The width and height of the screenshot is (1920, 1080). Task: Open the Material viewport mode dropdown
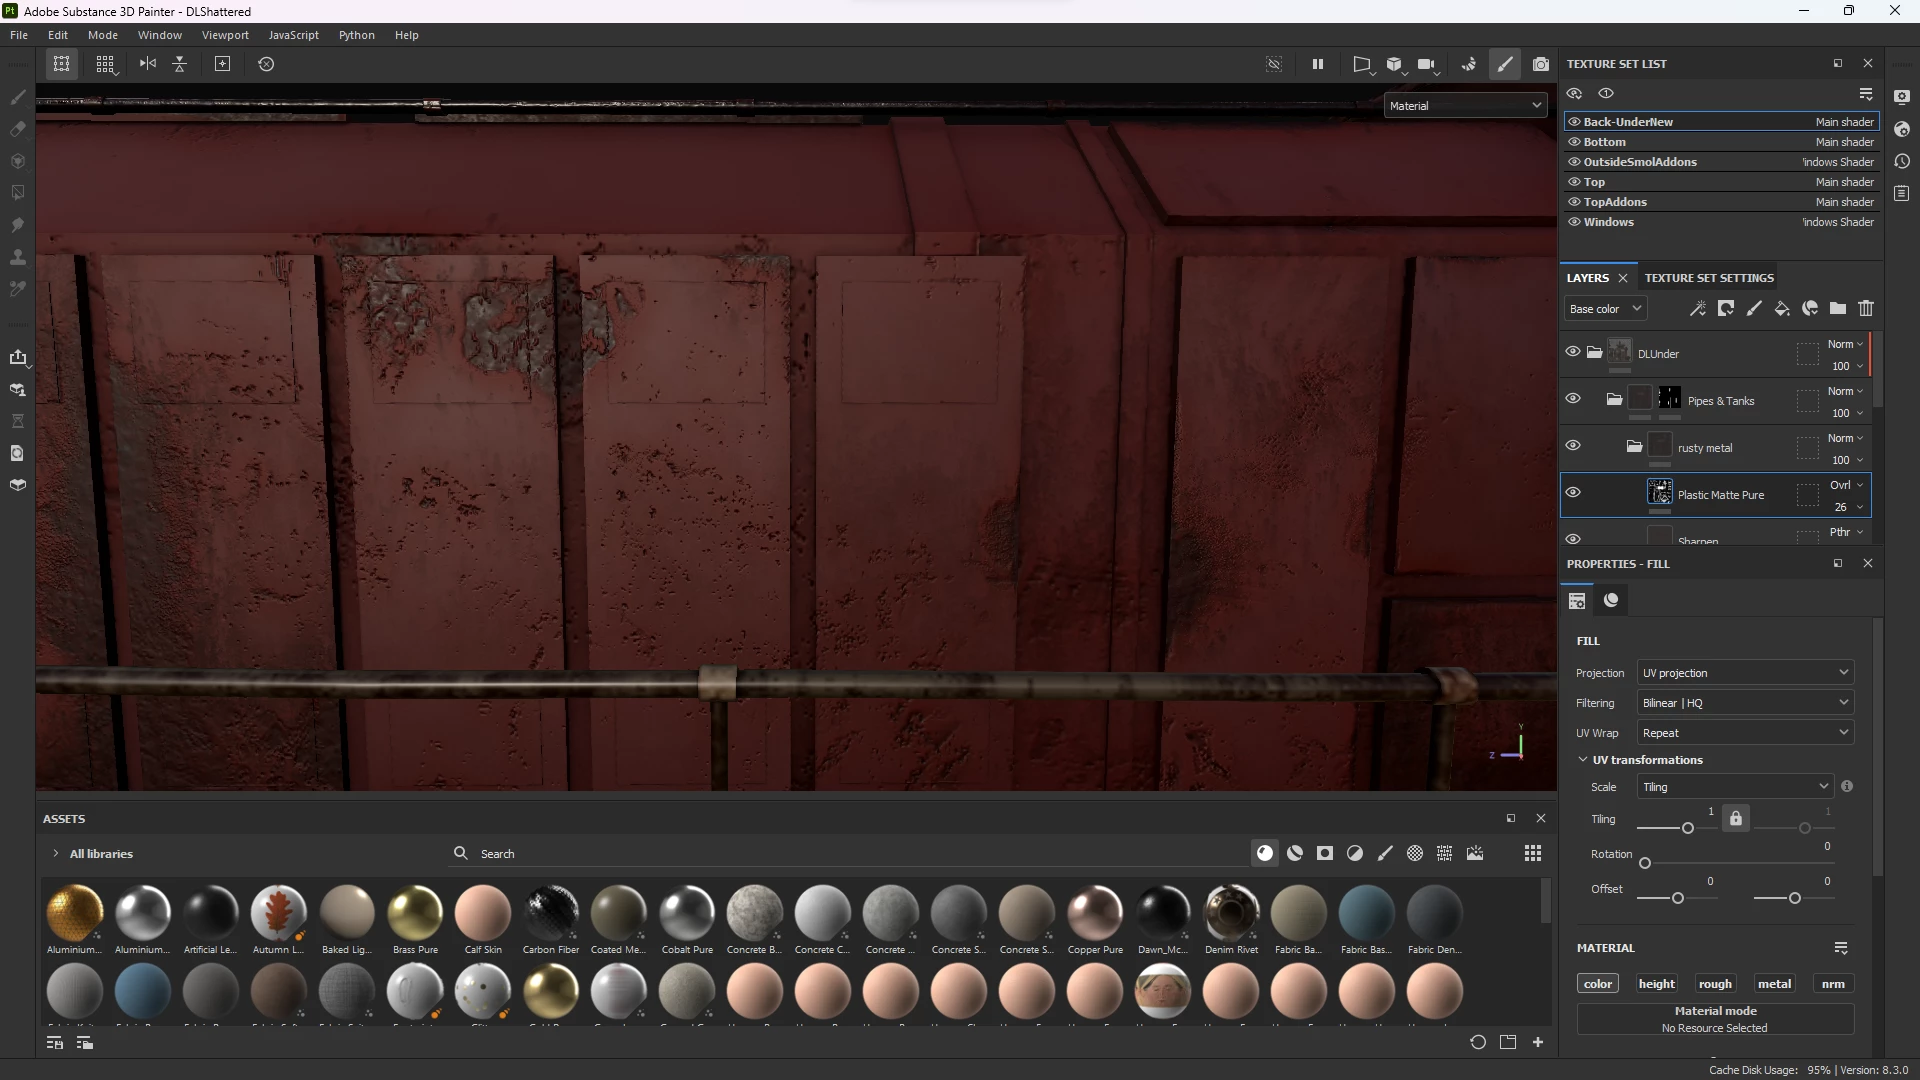(1465, 106)
